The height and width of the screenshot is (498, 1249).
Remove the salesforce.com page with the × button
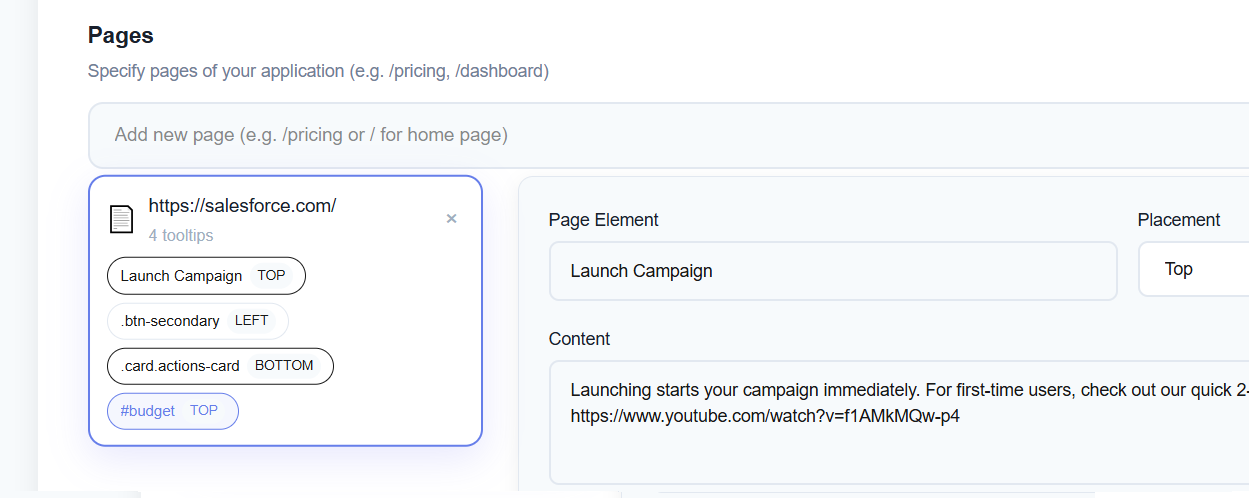coord(451,219)
